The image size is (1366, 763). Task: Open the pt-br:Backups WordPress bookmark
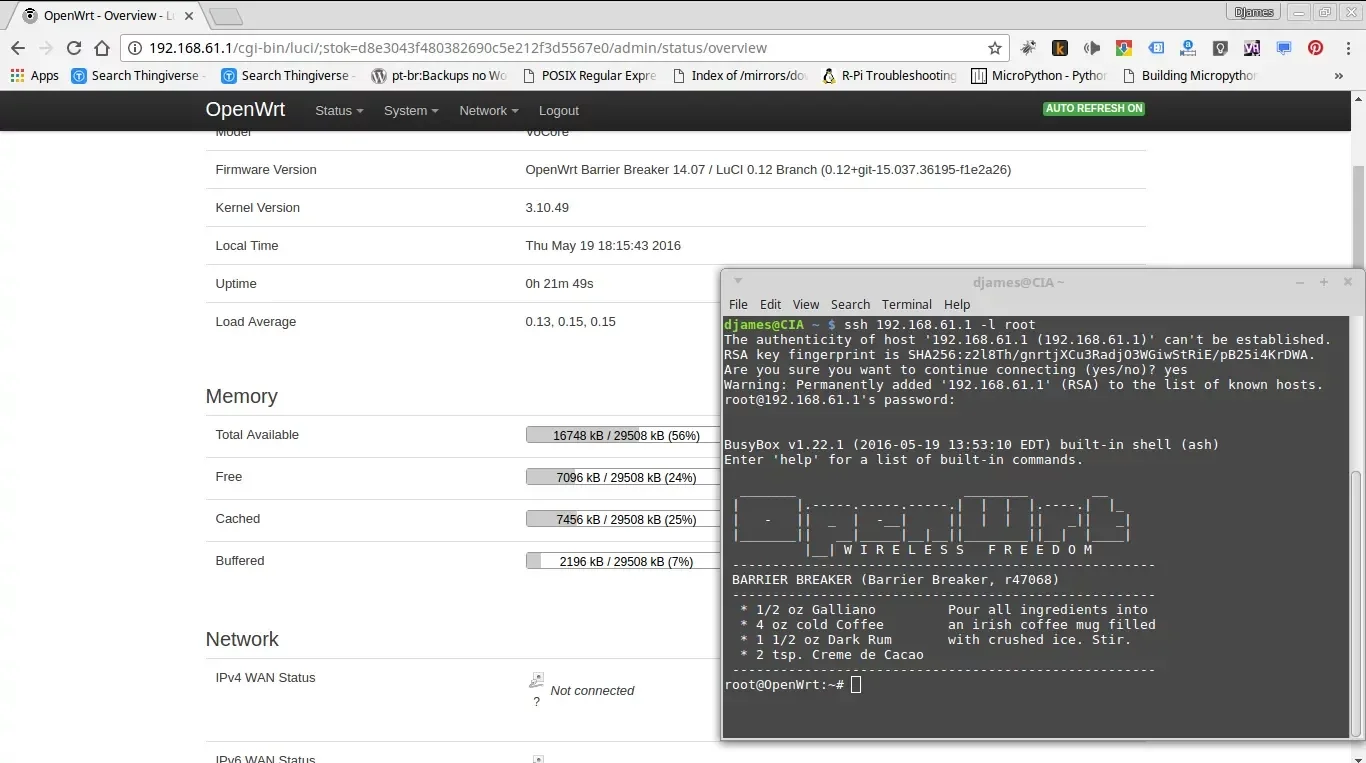(x=439, y=76)
